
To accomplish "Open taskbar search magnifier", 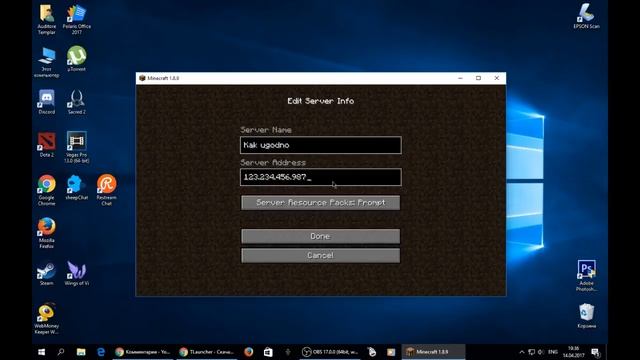I will point(61,352).
